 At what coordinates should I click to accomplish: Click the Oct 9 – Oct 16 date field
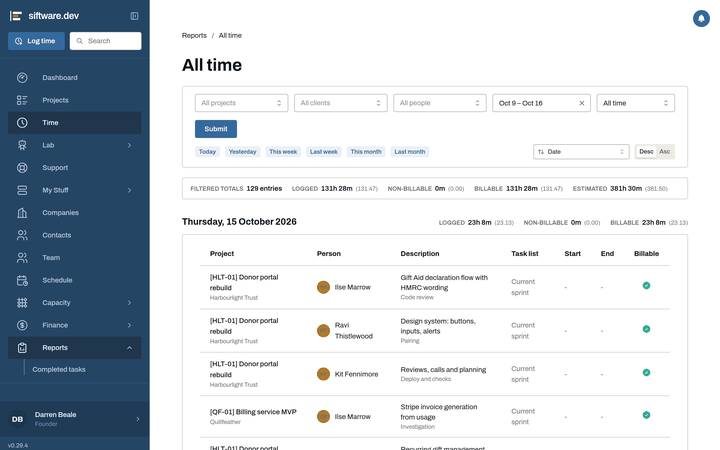coord(541,103)
